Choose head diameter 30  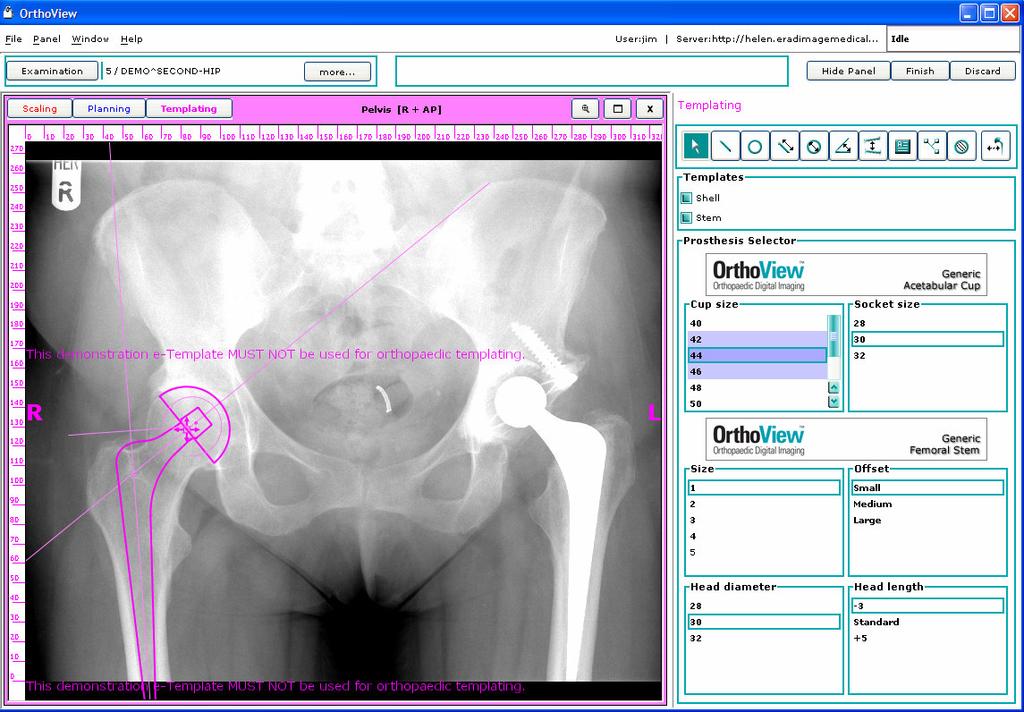tap(764, 623)
